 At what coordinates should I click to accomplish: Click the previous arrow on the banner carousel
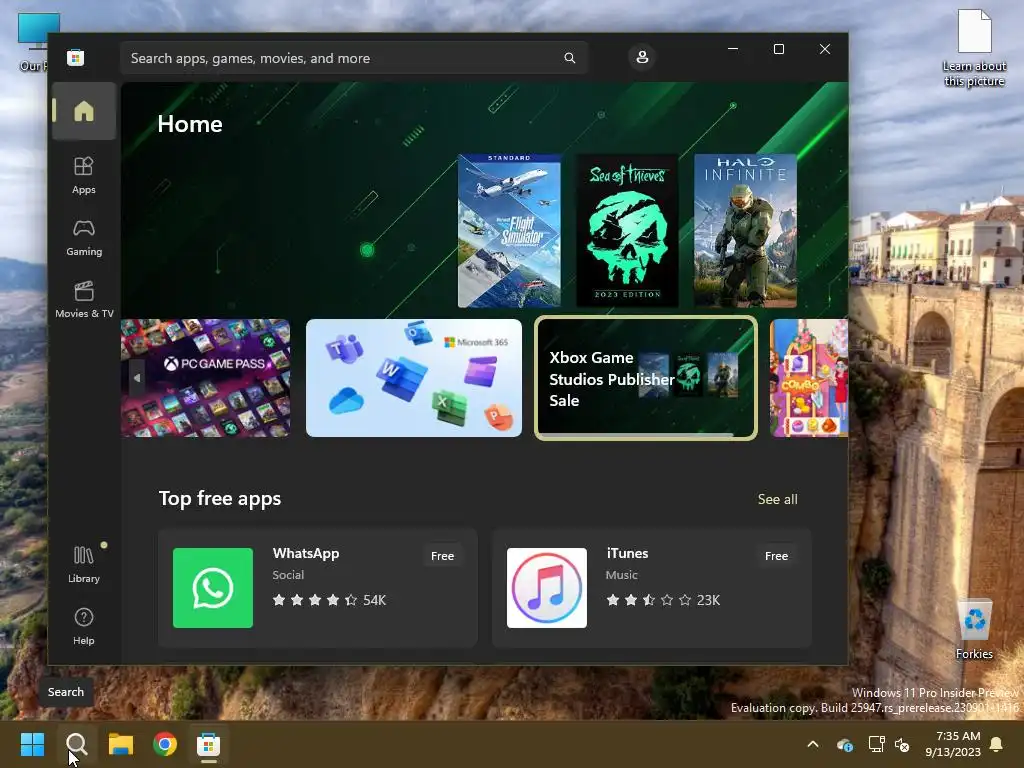pos(136,378)
